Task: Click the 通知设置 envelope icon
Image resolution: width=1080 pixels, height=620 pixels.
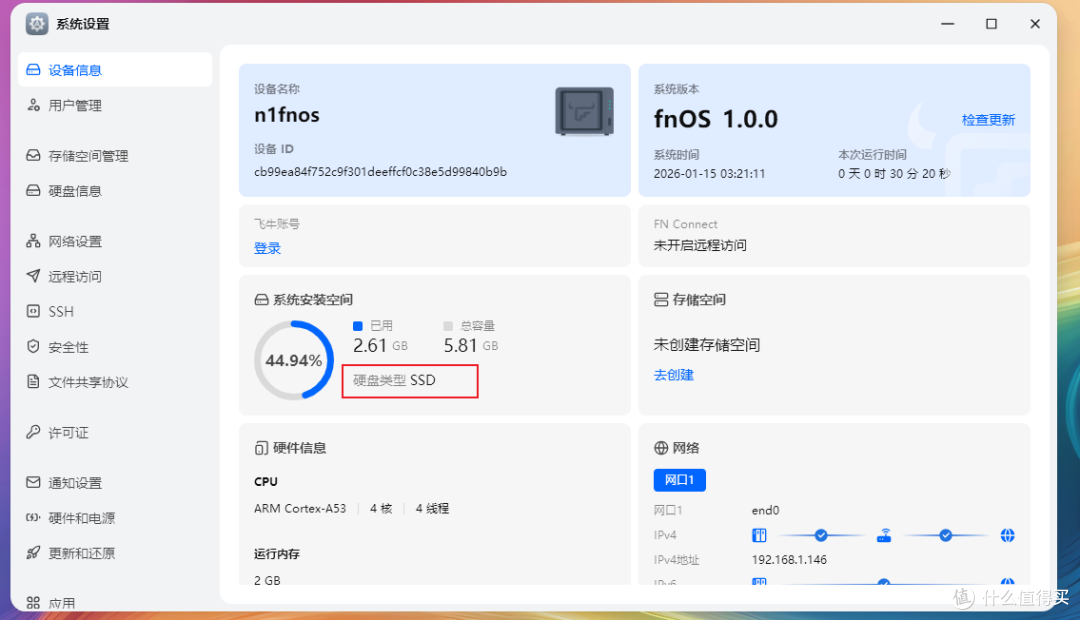Action: pos(33,482)
